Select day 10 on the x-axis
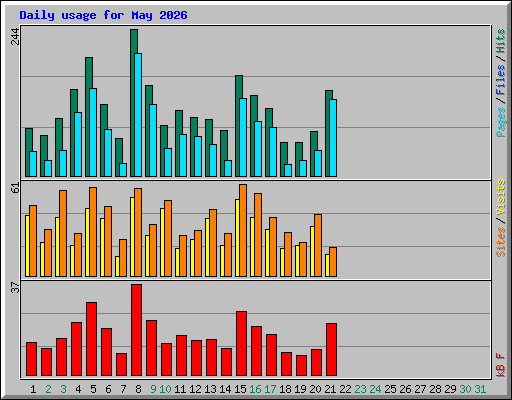 tap(165, 389)
